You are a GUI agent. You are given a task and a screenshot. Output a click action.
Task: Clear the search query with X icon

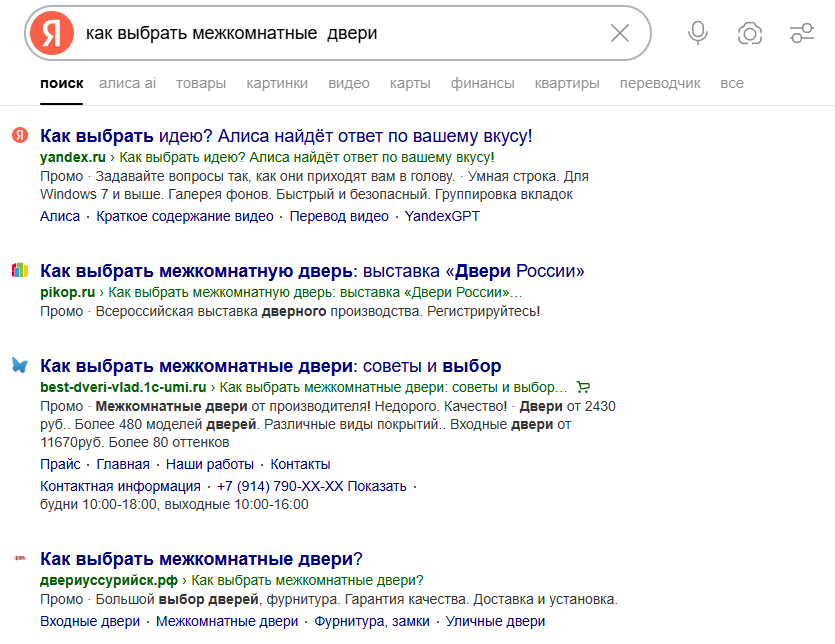click(x=619, y=33)
